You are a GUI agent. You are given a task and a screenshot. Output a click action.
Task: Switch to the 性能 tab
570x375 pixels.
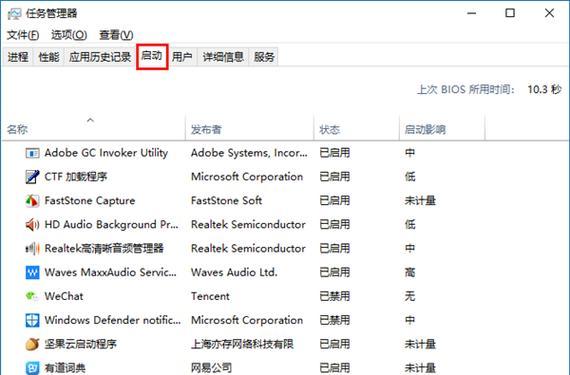pyautogui.click(x=49, y=57)
